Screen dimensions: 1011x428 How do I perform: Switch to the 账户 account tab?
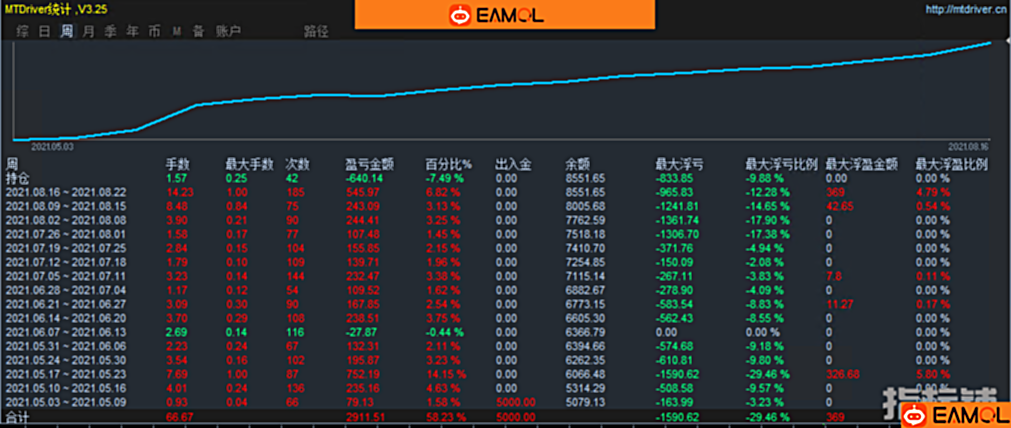pyautogui.click(x=228, y=31)
